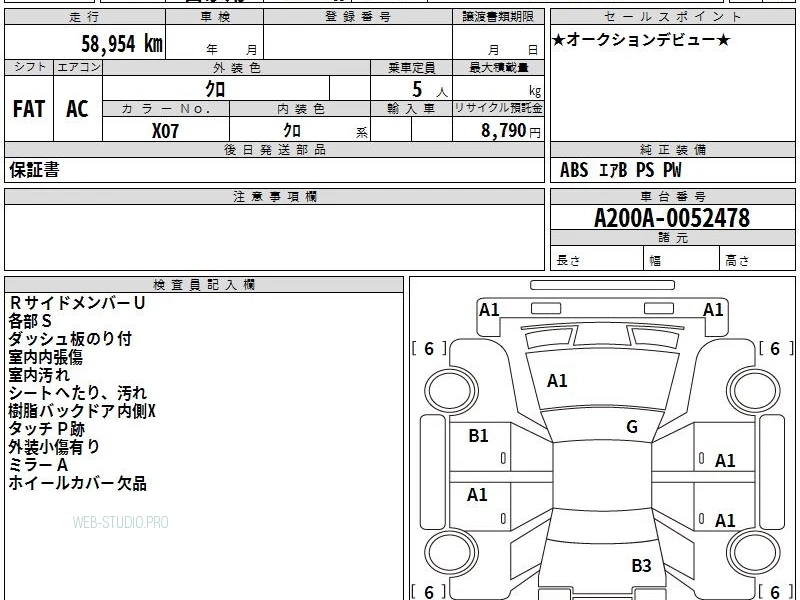Image resolution: width=800 pixels, height=600 pixels.
Task: Select the note line タッチP跡
Action: coord(46,429)
